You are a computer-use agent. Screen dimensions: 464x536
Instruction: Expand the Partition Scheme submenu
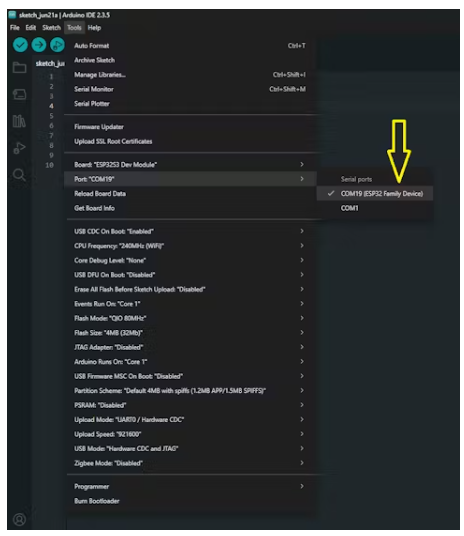[x=190, y=390]
